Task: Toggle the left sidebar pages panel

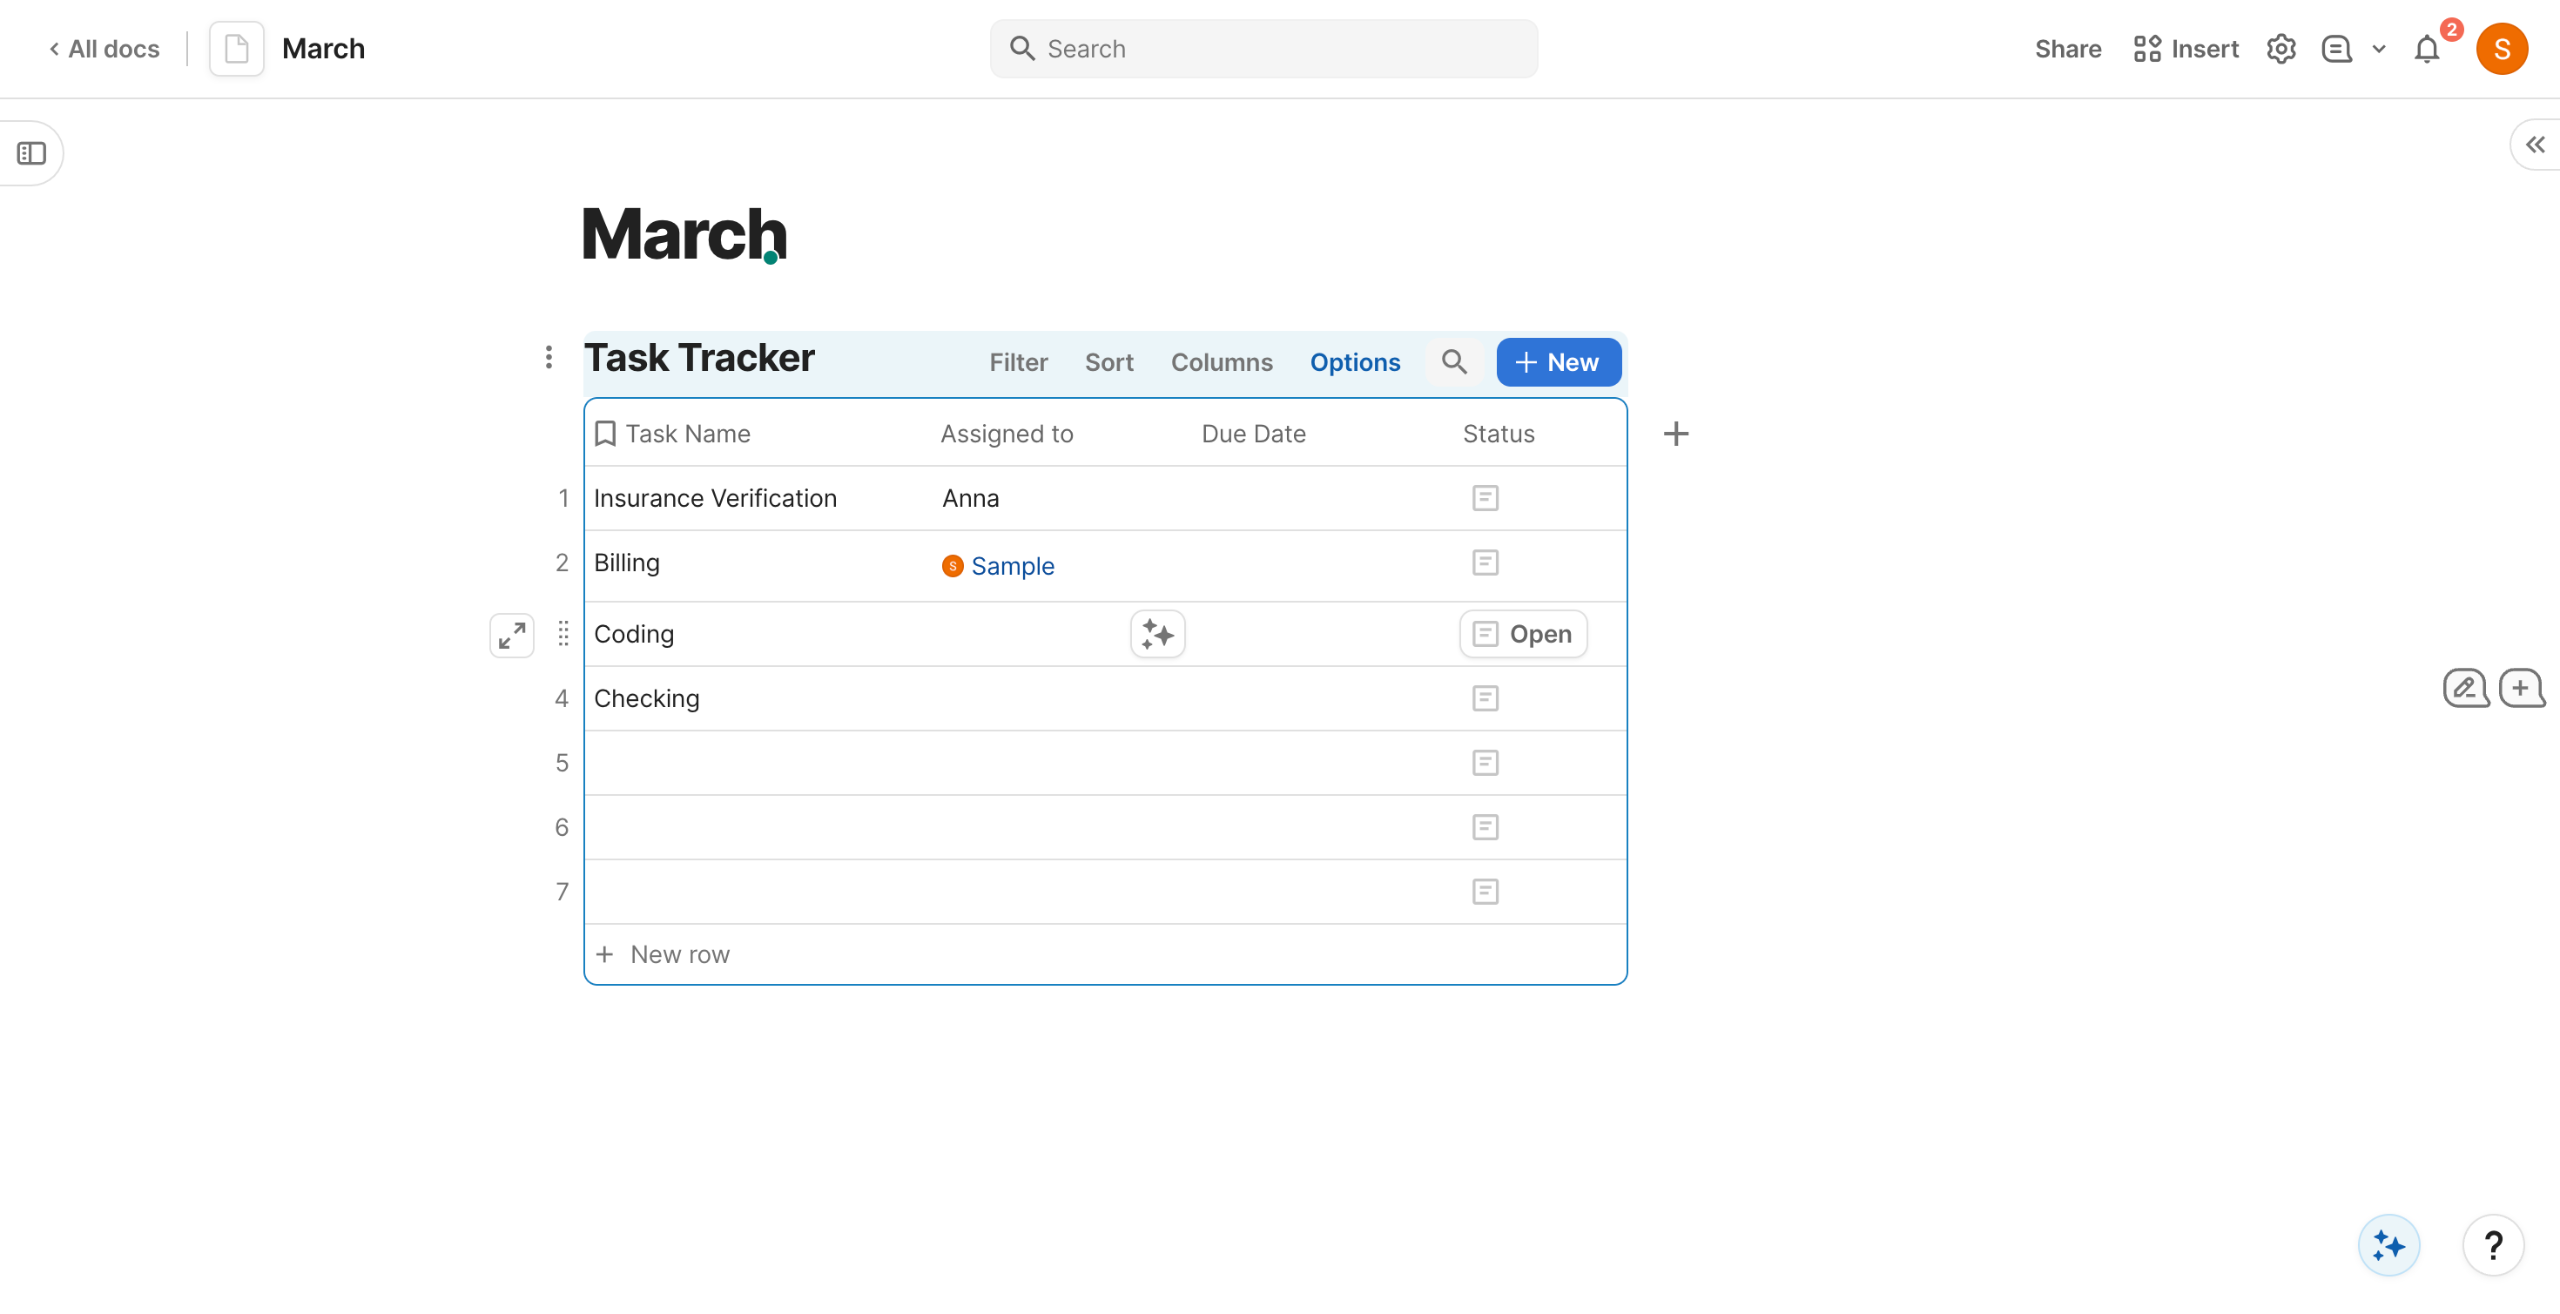Action: coord(32,153)
